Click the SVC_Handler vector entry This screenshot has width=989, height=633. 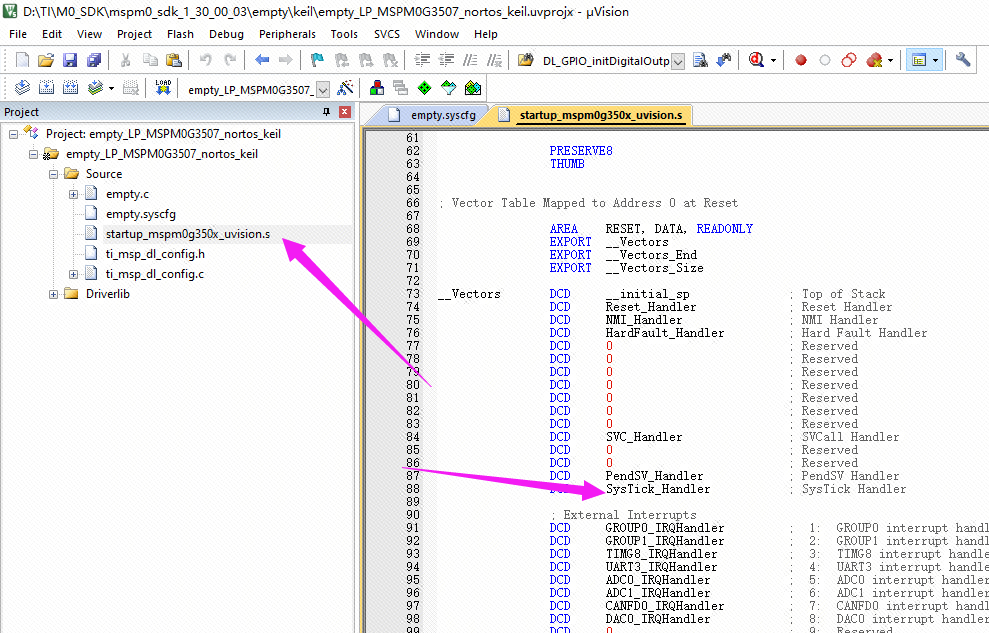coord(644,437)
